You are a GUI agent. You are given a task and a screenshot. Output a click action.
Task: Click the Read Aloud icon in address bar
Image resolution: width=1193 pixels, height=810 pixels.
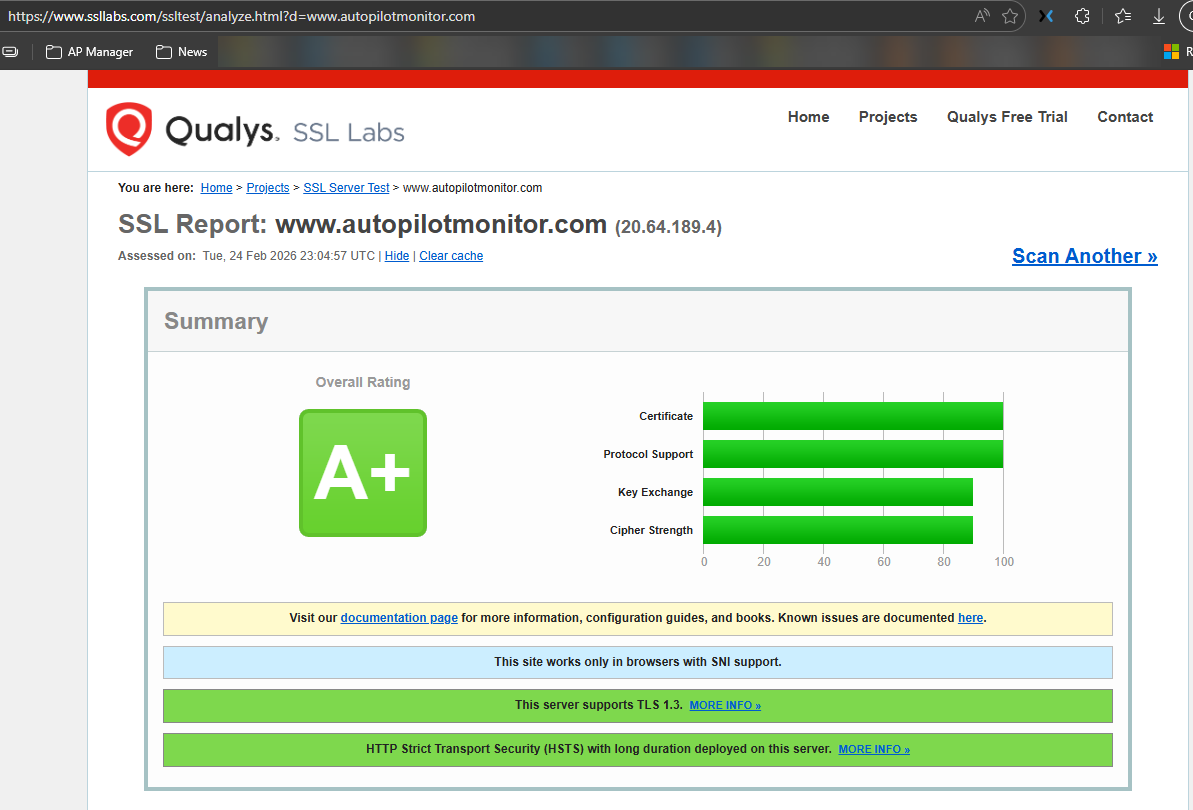pyautogui.click(x=981, y=16)
